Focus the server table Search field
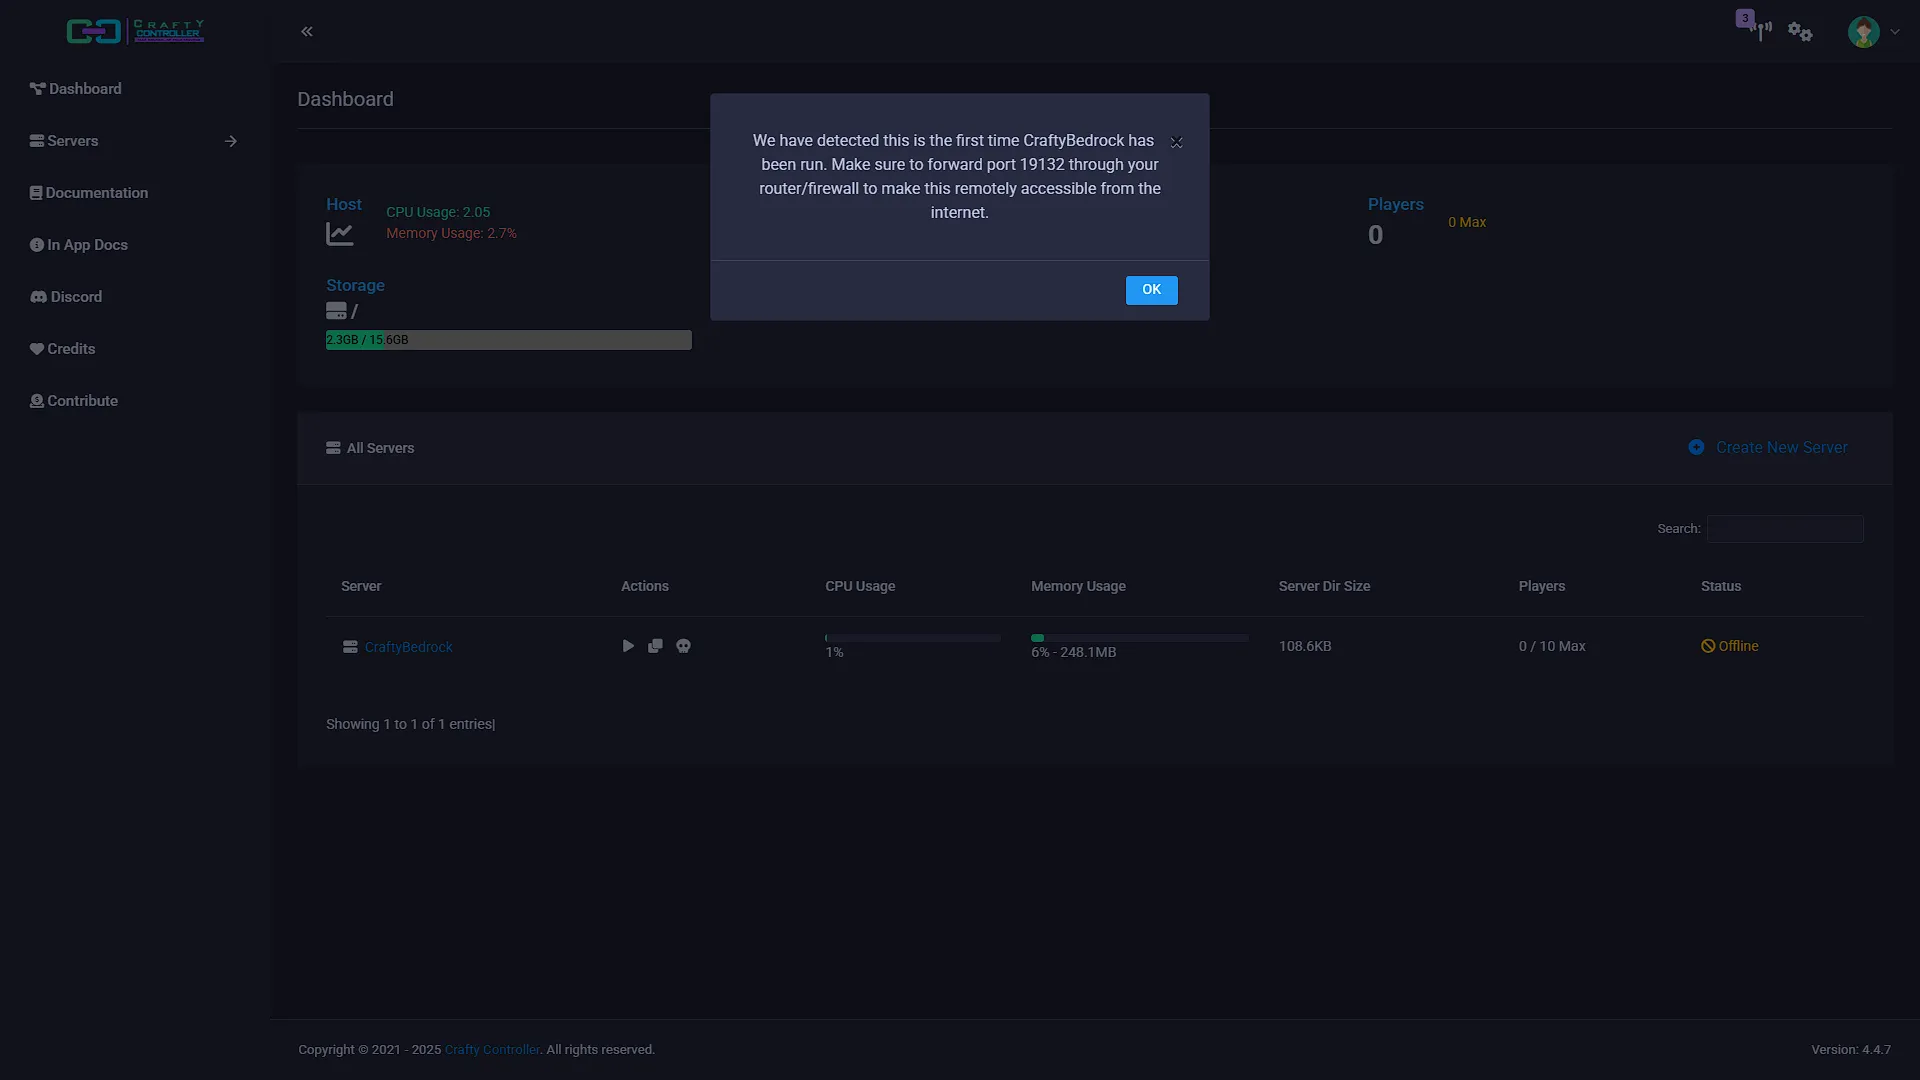 (1785, 529)
